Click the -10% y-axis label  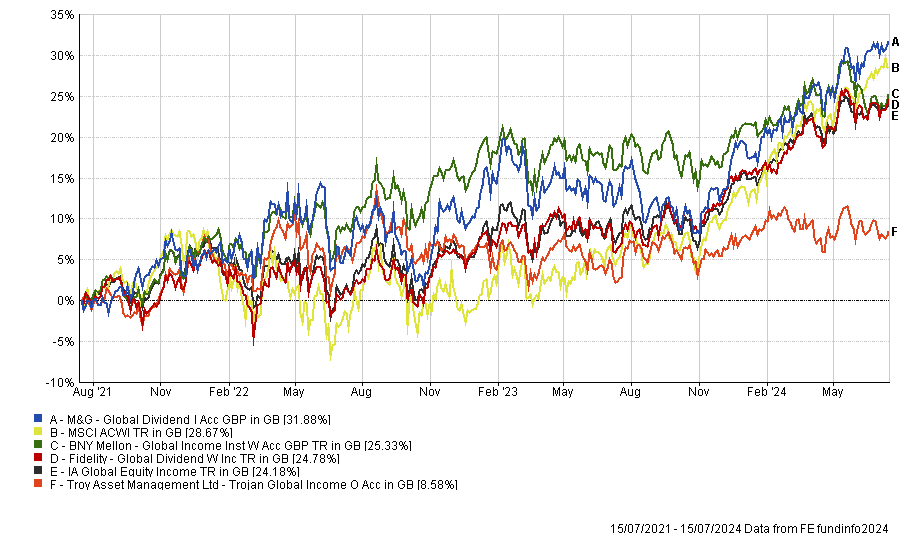[x=58, y=382]
